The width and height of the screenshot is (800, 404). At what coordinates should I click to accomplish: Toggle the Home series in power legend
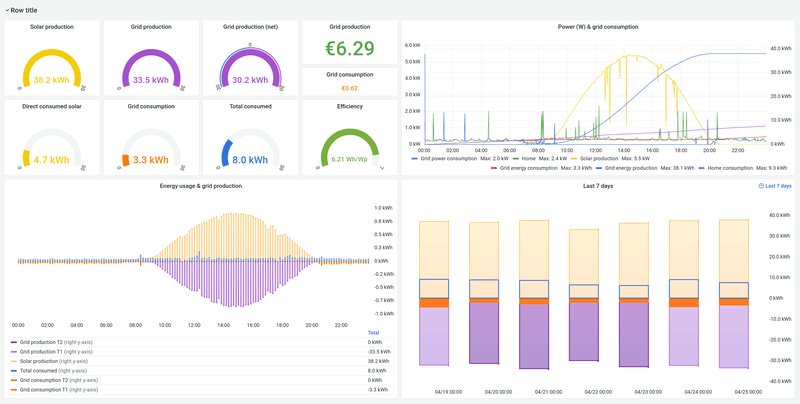point(530,158)
